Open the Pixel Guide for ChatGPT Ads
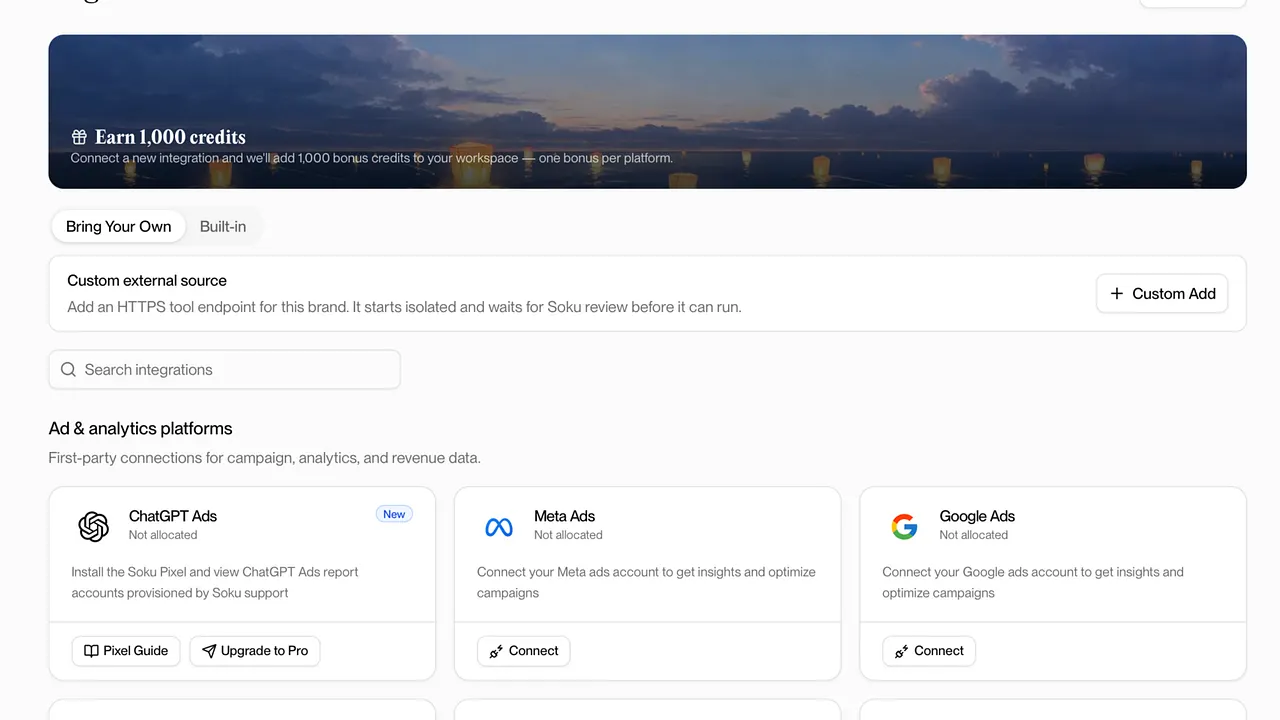 click(126, 651)
